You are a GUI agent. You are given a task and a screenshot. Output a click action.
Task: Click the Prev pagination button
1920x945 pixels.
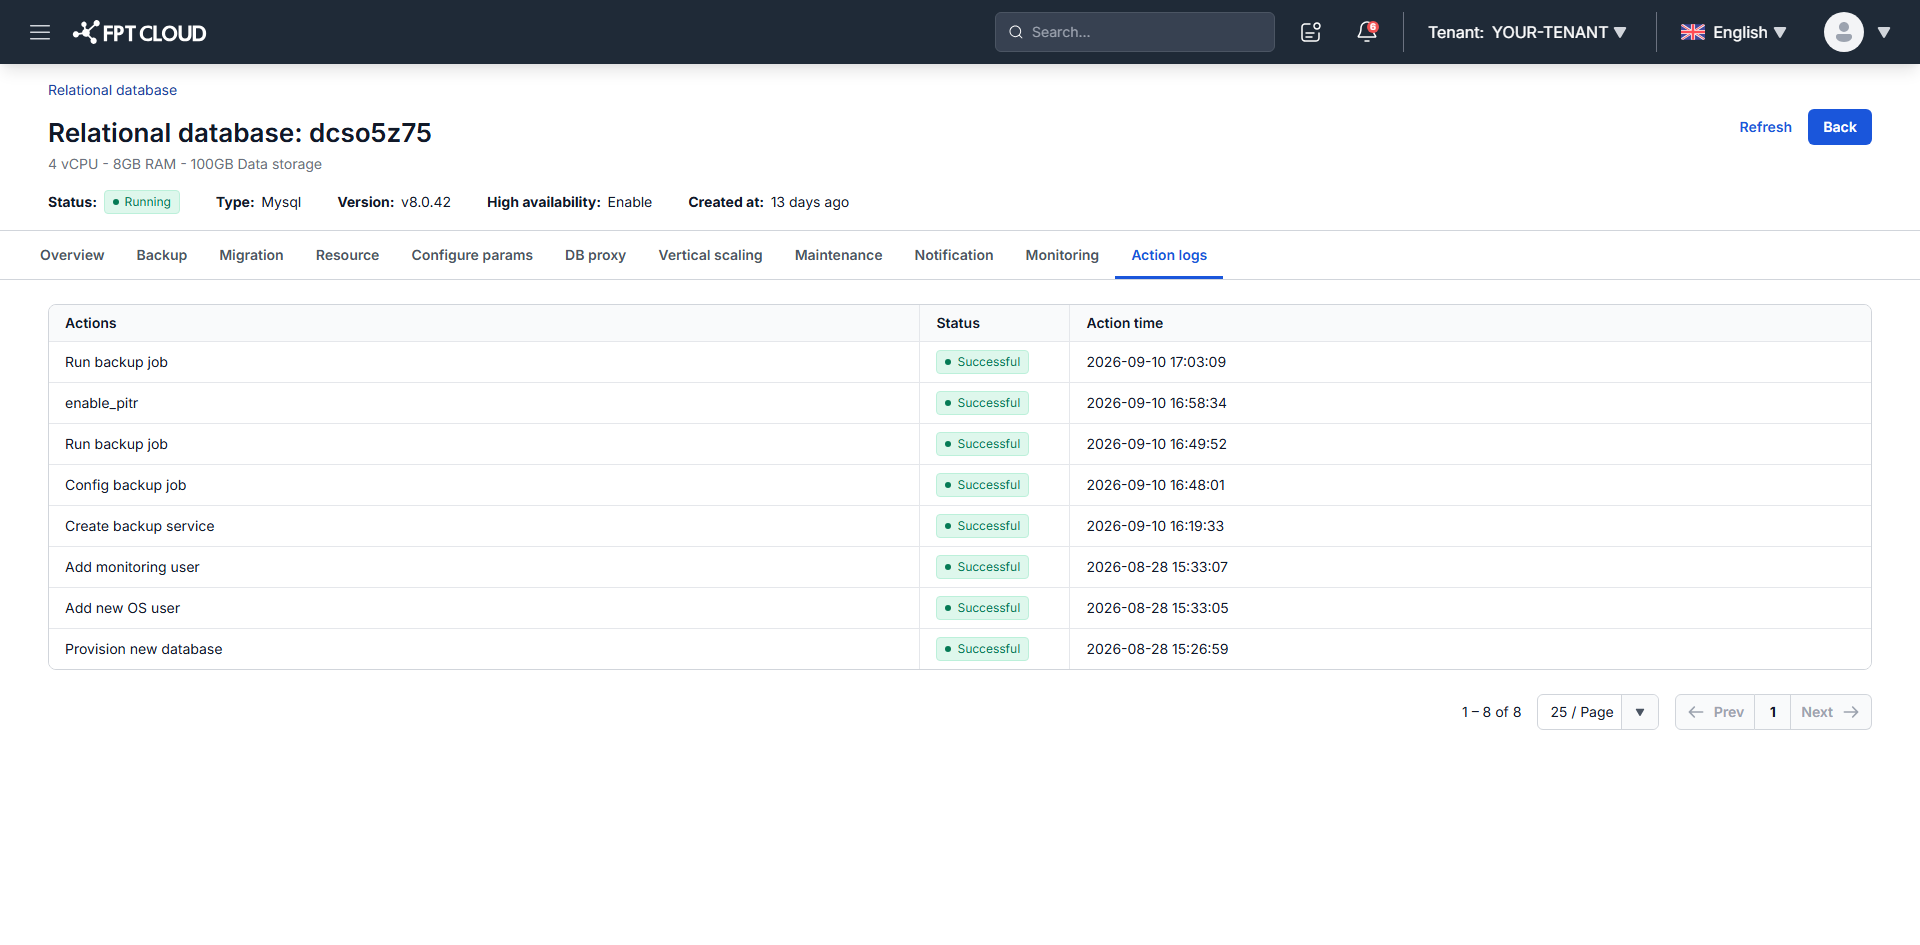coord(1715,712)
